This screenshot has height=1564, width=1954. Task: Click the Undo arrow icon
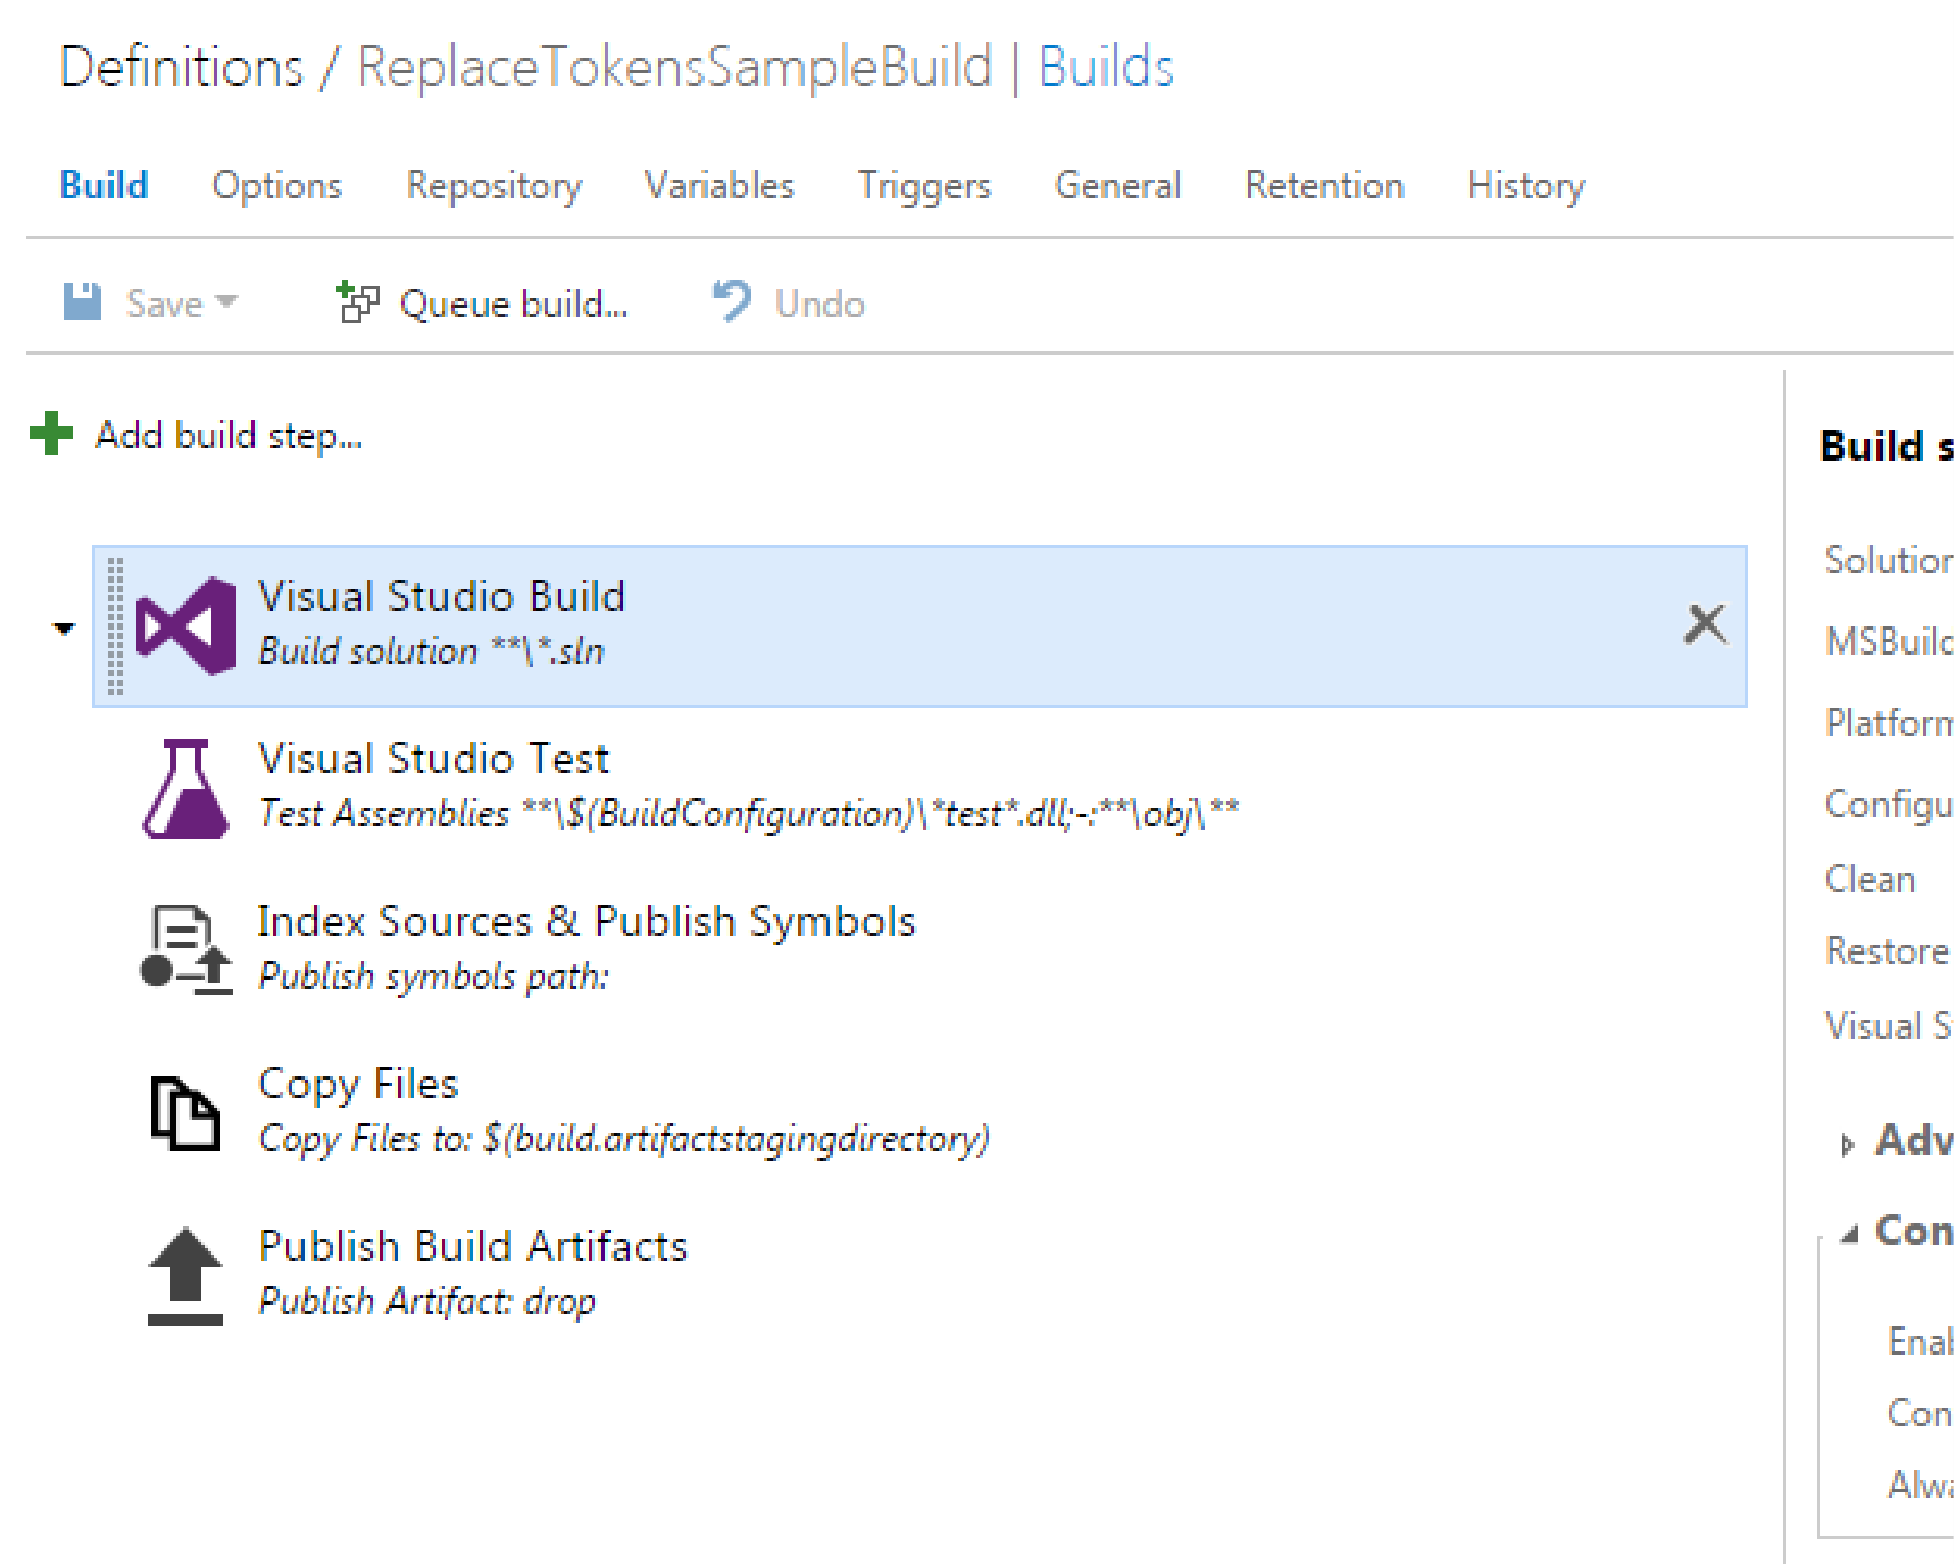730,300
